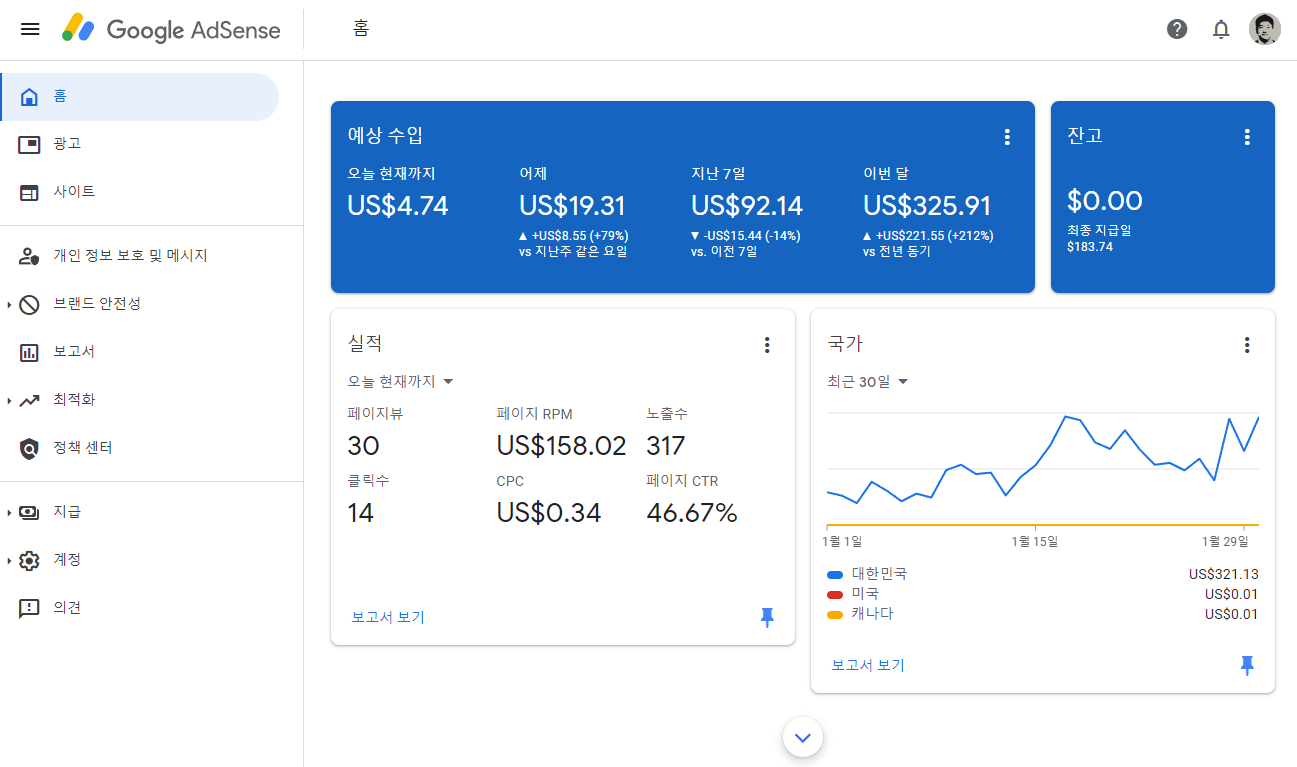Pin the 실적 card with pin icon
Viewport: 1297px width, 767px height.
[767, 617]
